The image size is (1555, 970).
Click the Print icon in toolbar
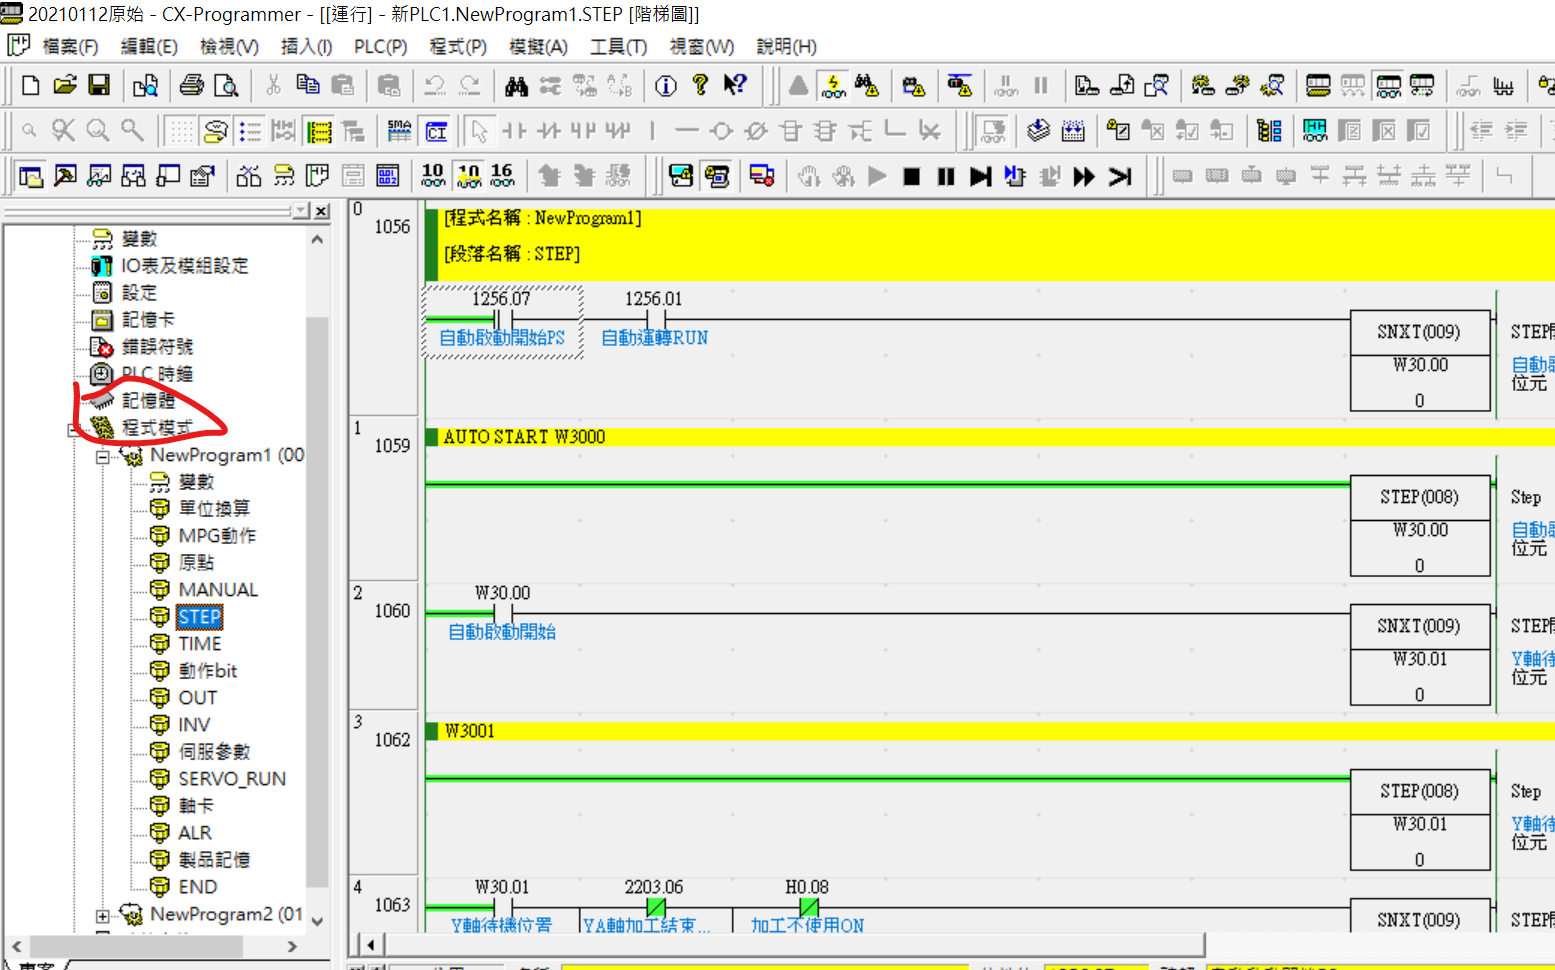[x=191, y=86]
